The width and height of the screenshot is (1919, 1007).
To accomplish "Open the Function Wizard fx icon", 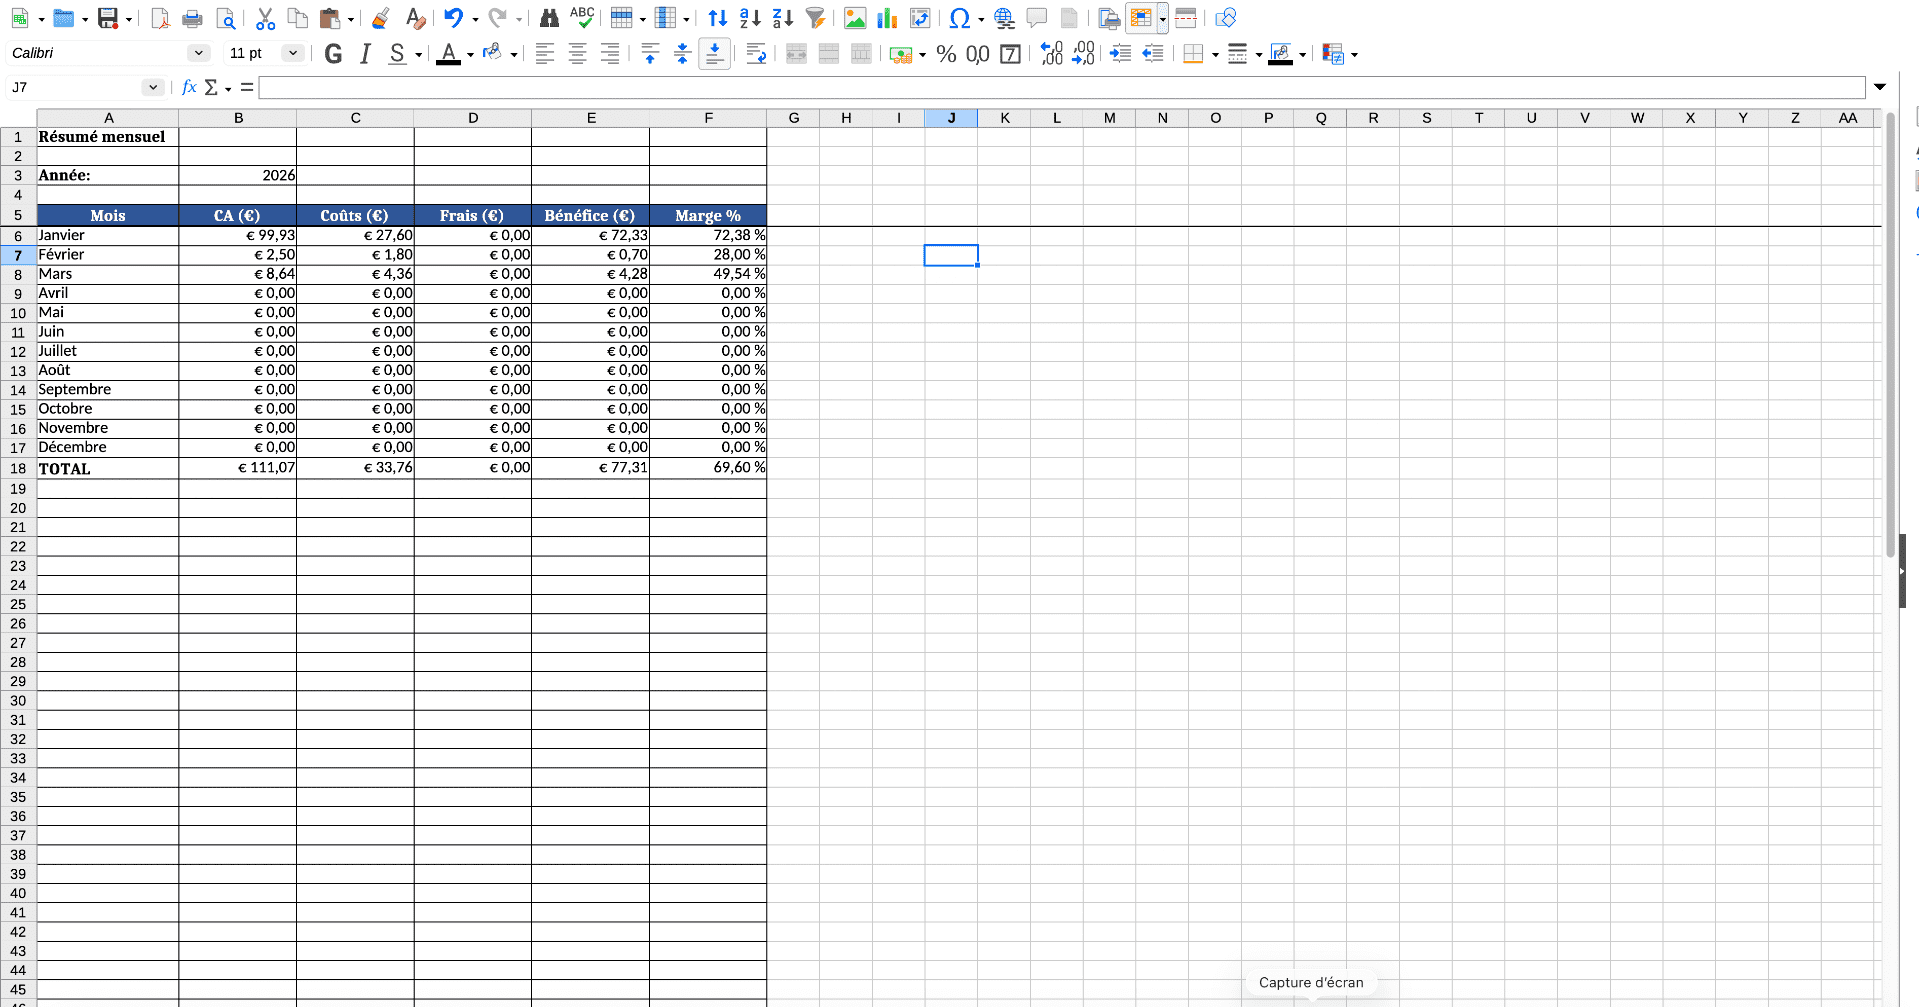I will coord(189,87).
